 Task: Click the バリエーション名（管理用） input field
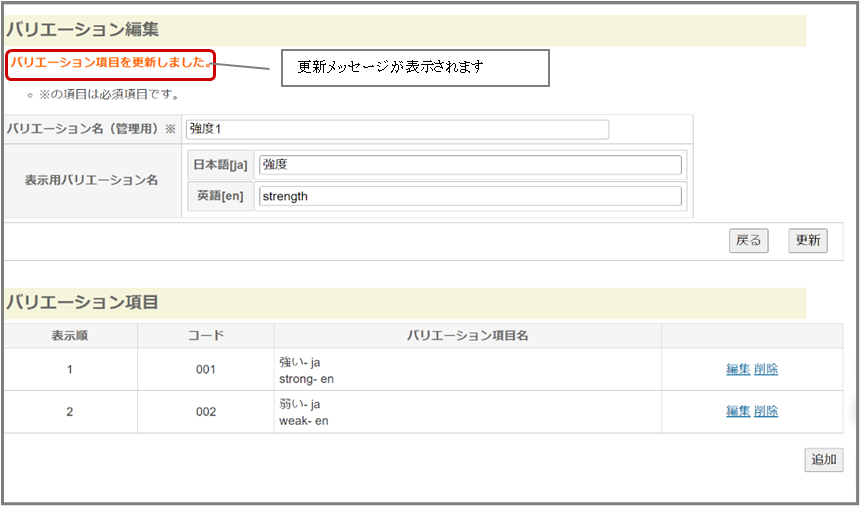pos(397,130)
